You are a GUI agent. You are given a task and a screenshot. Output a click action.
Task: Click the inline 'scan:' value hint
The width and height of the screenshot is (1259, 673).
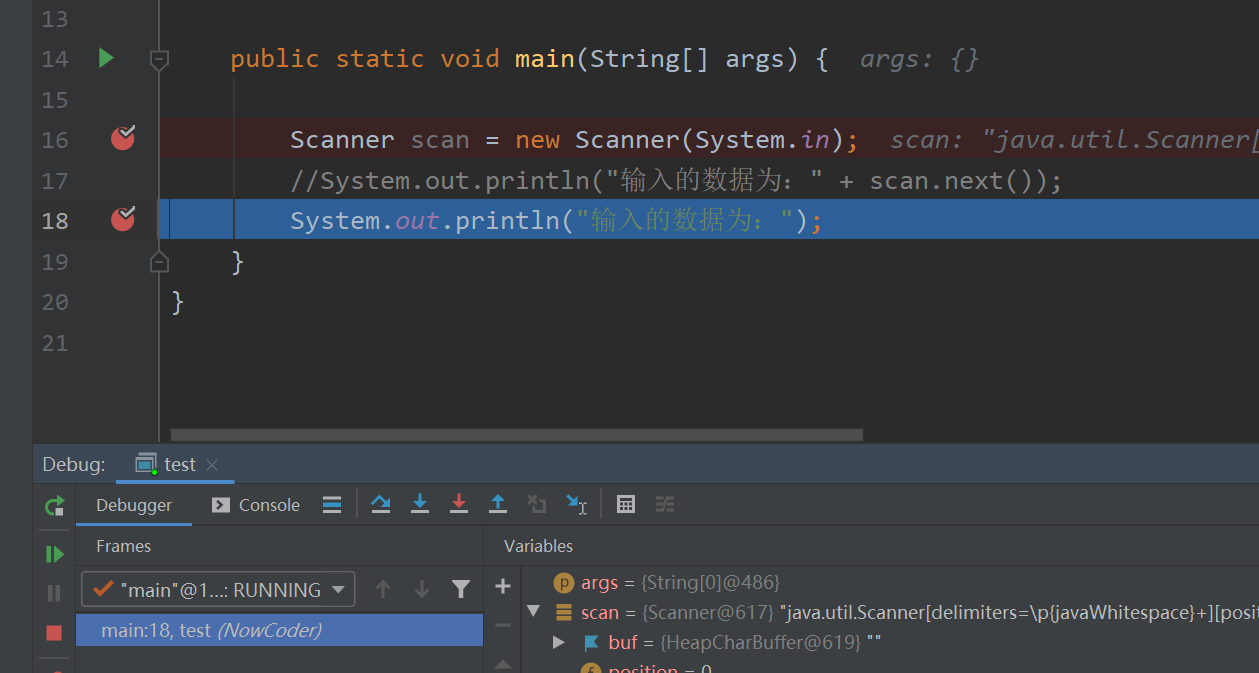pos(1074,140)
